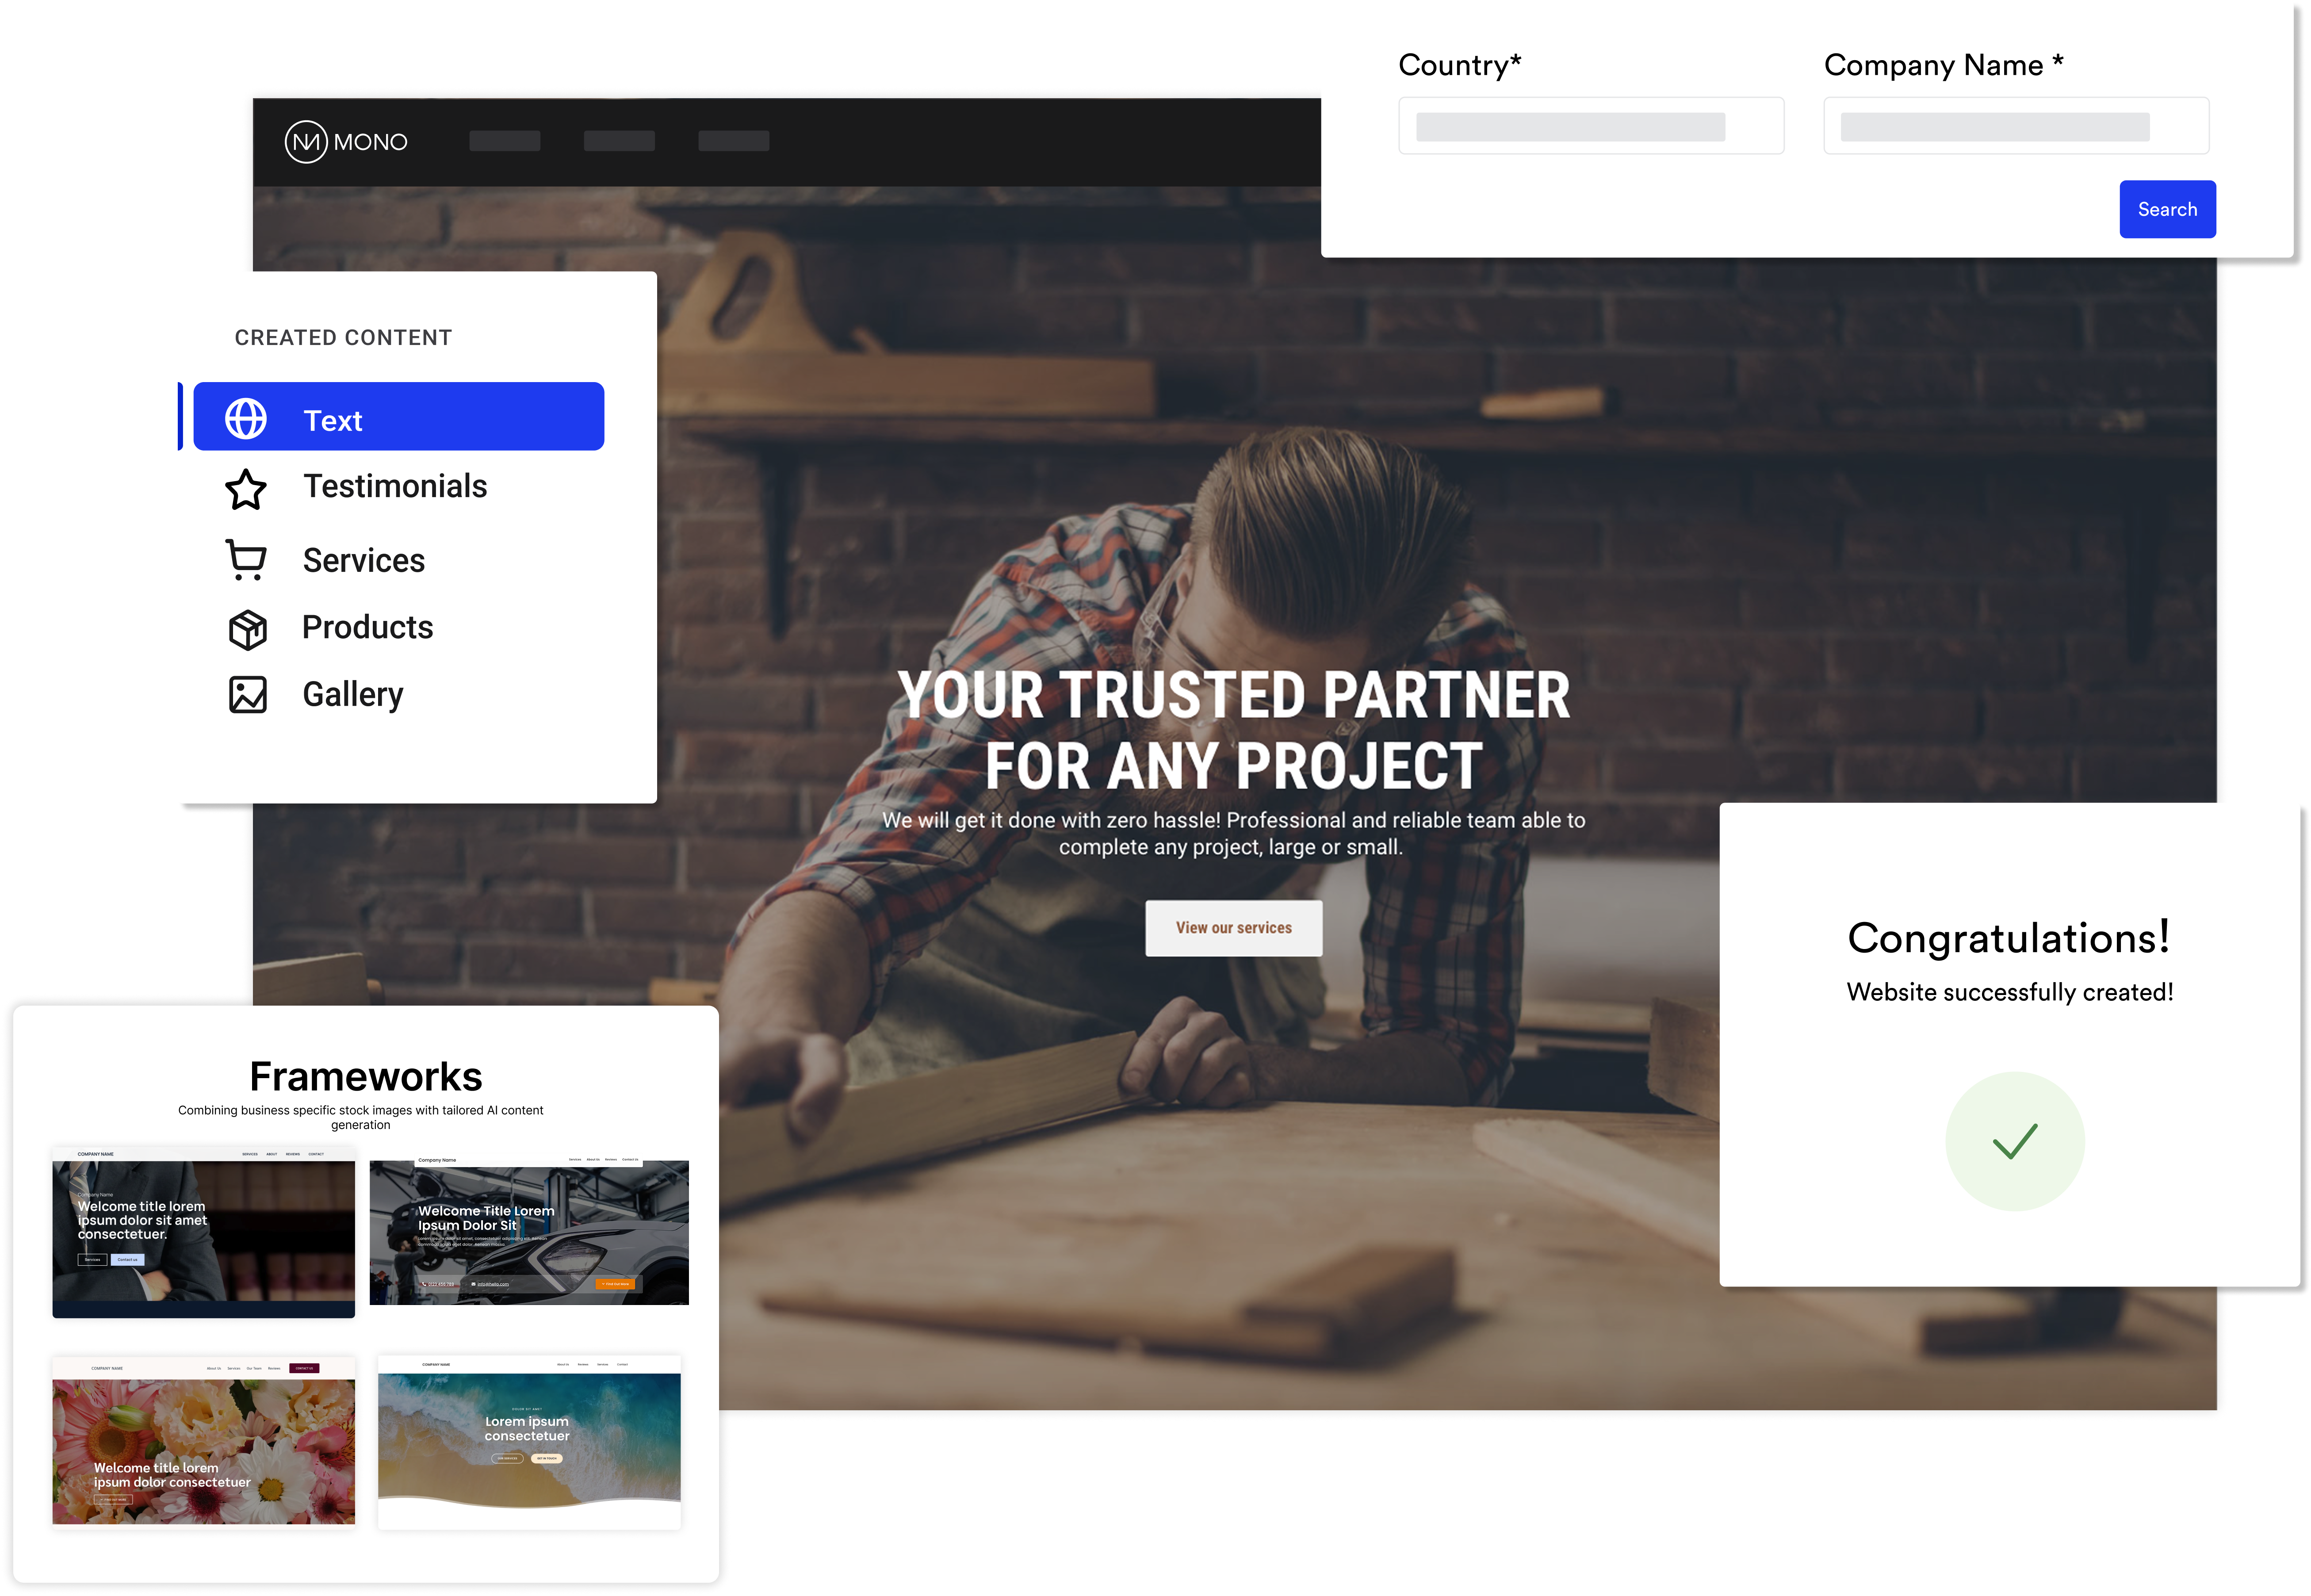Open the SERVICES nav item on the business template
The image size is (2311, 1596).
(x=250, y=1154)
